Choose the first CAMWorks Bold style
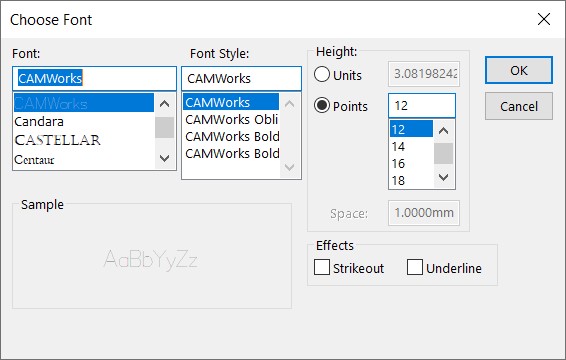 [231, 136]
